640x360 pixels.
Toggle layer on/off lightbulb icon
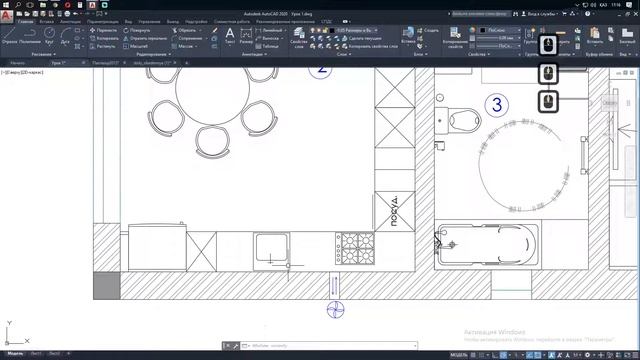[x=313, y=30]
